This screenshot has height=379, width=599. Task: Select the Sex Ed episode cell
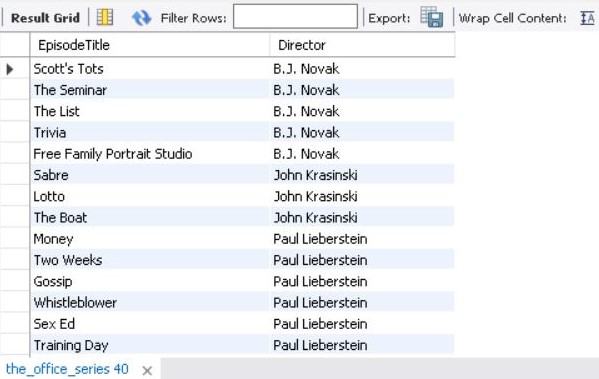coord(150,324)
